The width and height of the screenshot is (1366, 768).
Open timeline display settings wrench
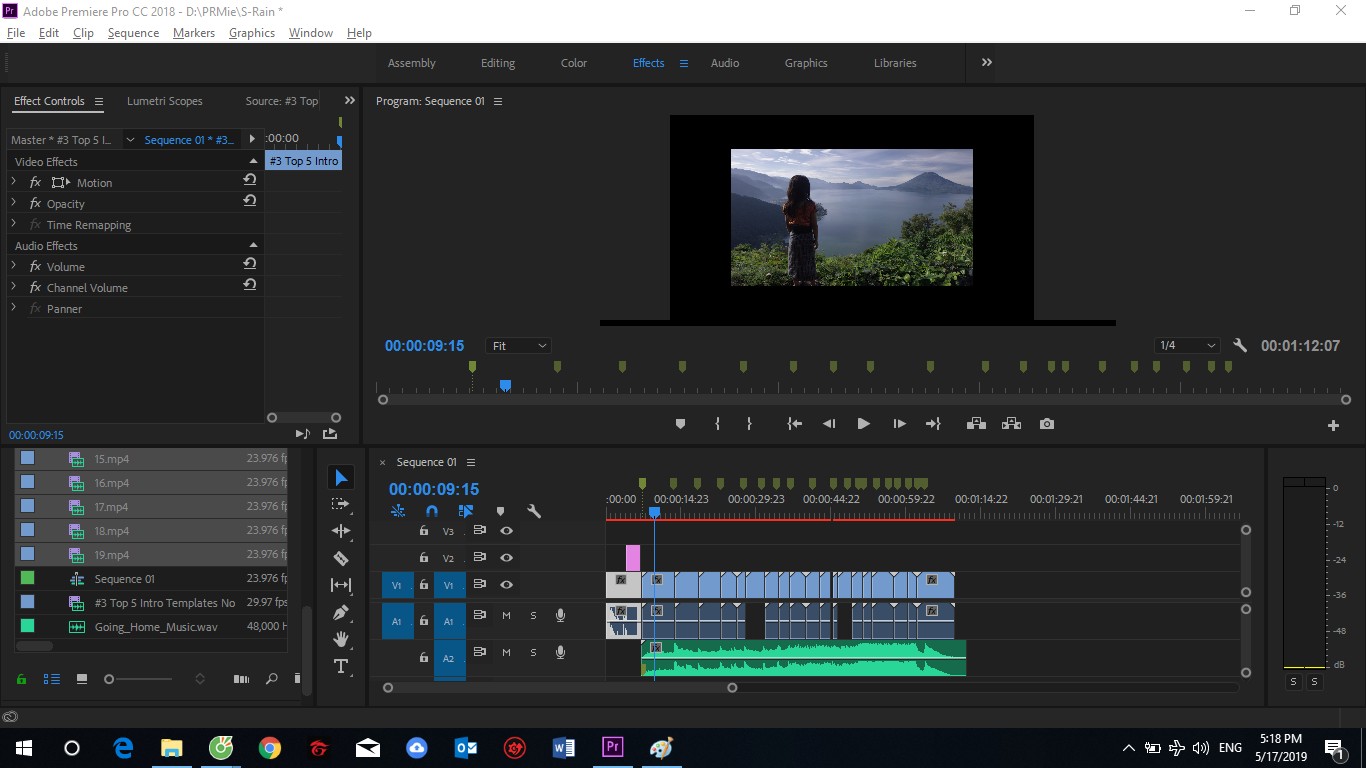pyautogui.click(x=534, y=511)
